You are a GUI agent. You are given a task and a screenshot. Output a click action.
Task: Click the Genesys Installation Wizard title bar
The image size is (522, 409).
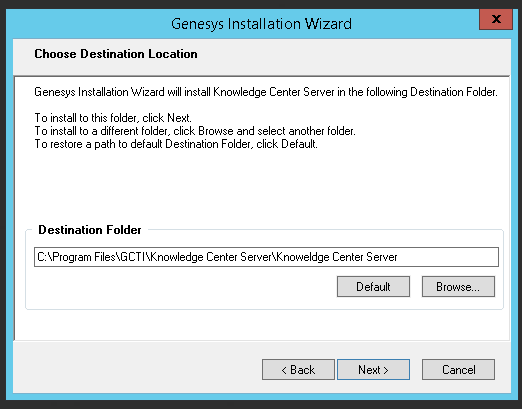coord(261,24)
